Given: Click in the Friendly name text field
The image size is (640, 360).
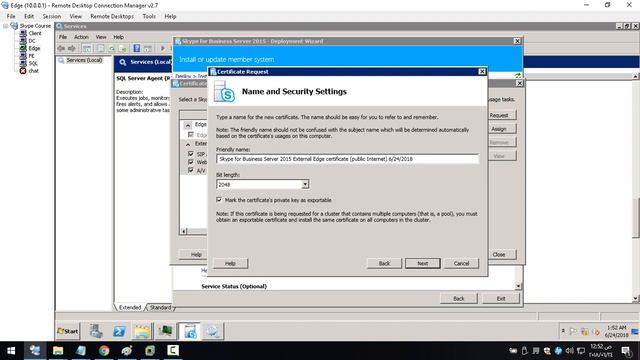Looking at the screenshot, I should (x=347, y=159).
